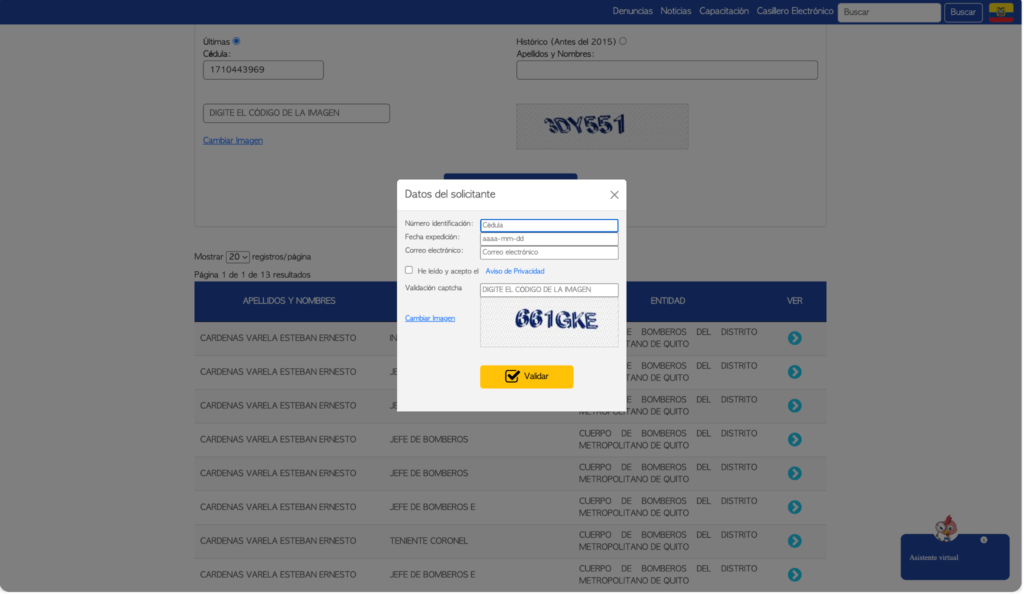Viewport: 1024px width, 594px height.
Task: Close the Datos del solicitante dialog
Action: click(x=614, y=195)
